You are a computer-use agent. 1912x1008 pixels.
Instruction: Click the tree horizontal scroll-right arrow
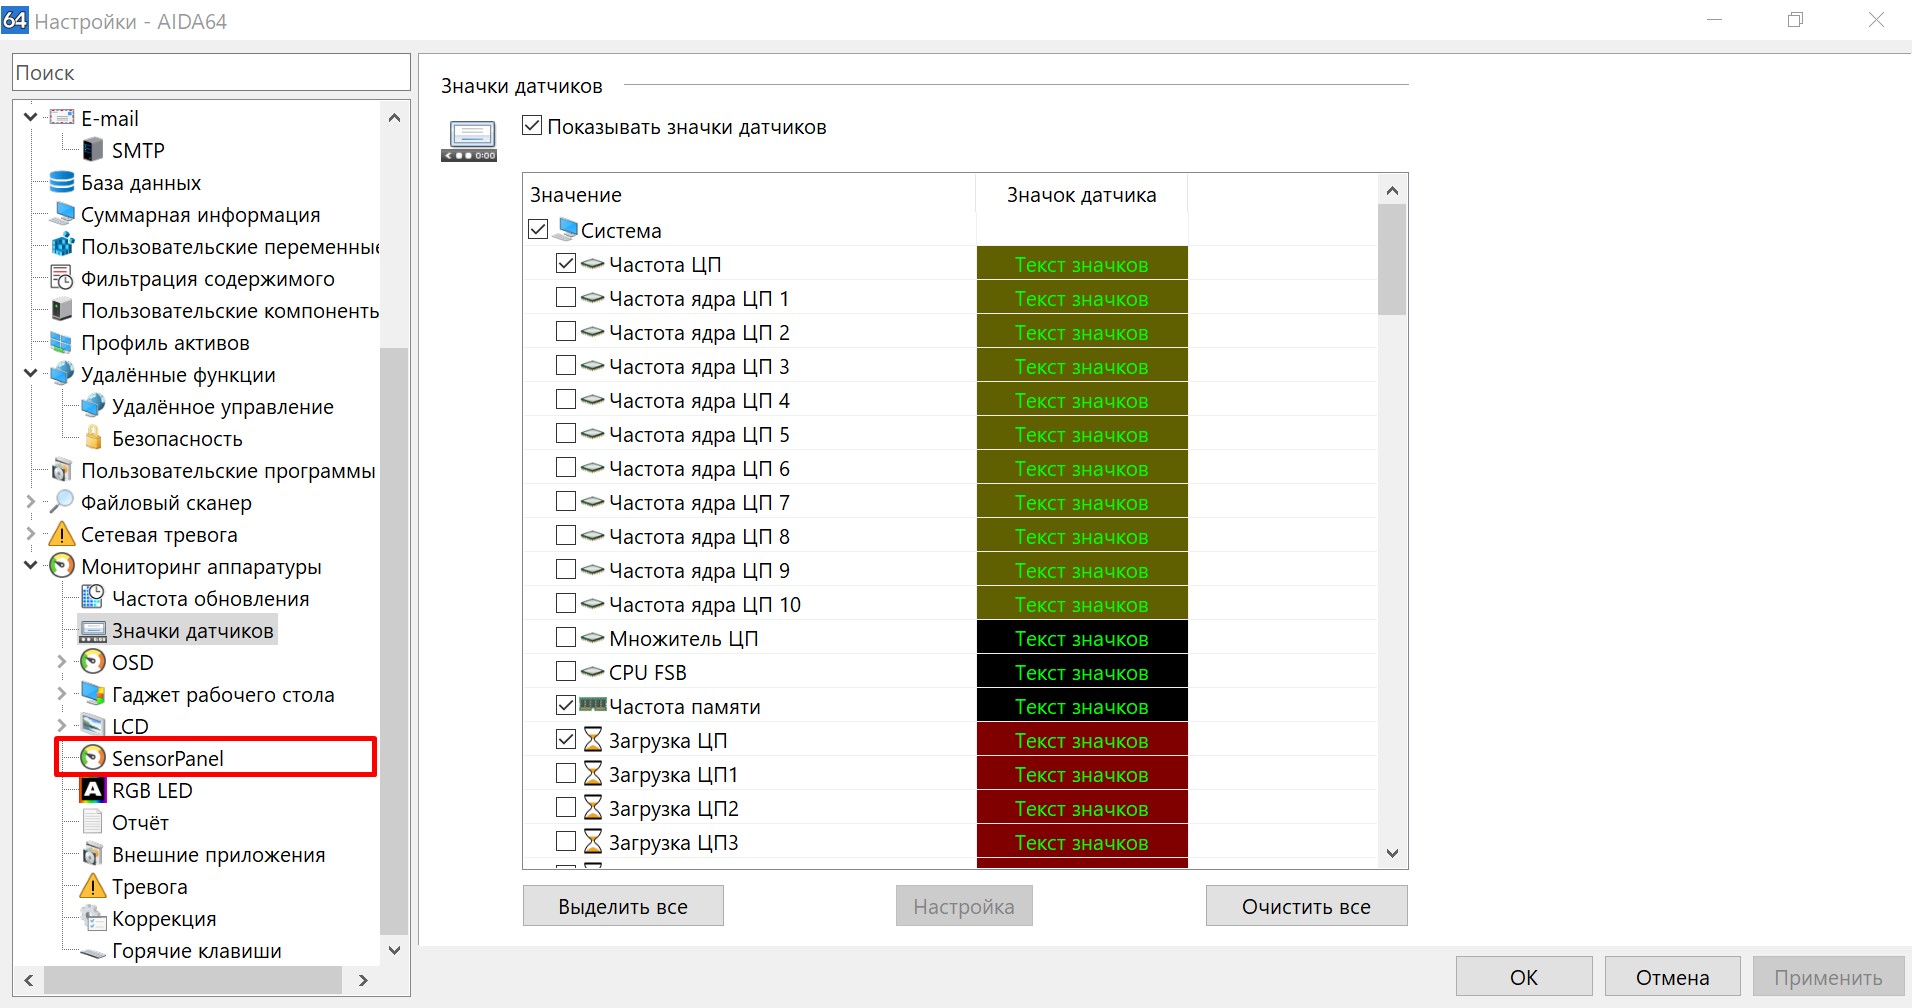pyautogui.click(x=364, y=980)
